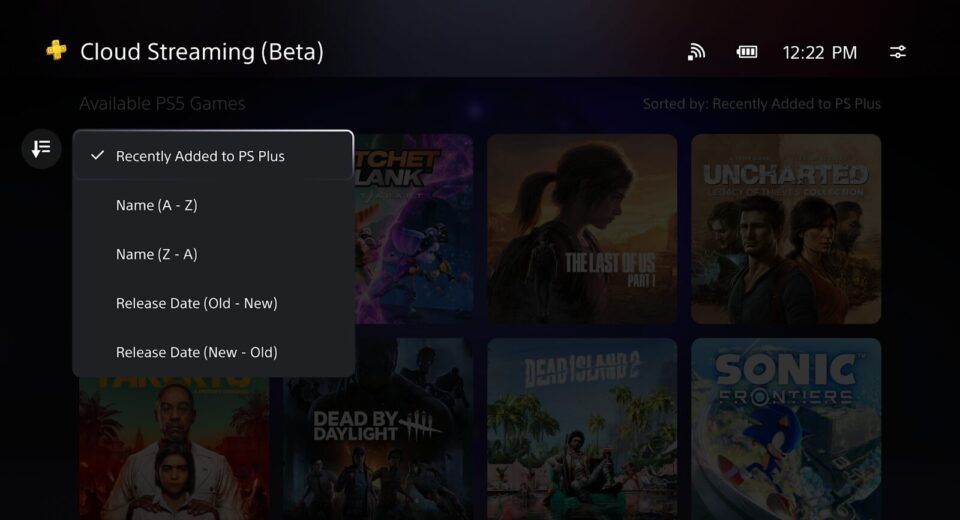Image resolution: width=960 pixels, height=520 pixels.
Task: Select the Ratchet & Clank game tile
Action: point(414,229)
